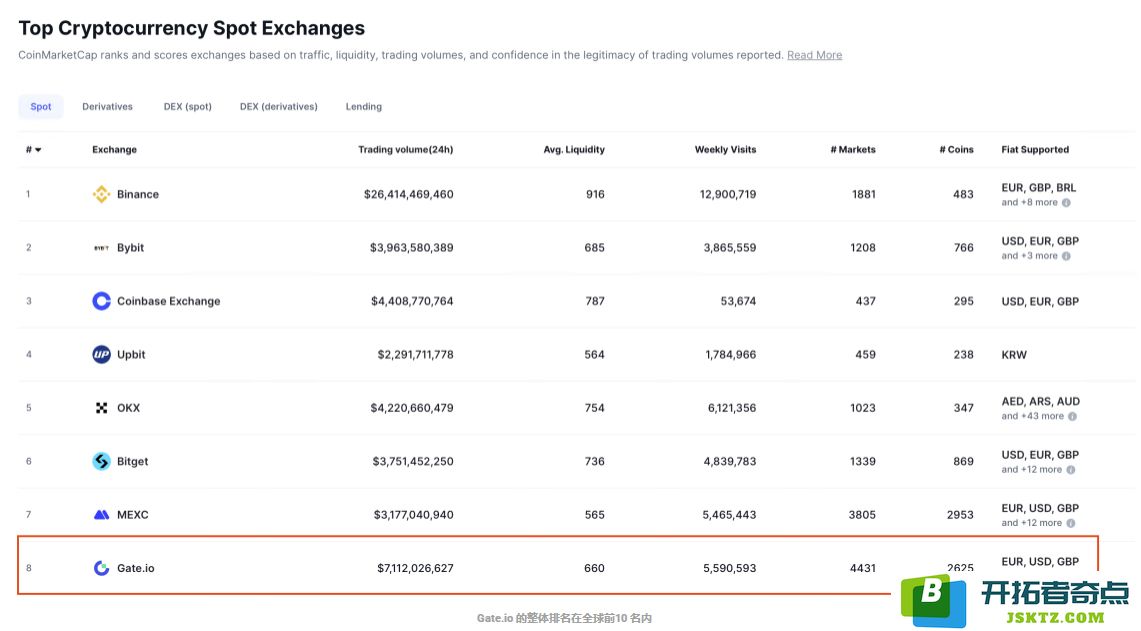
Task: Click Coinbase fiat USD, EUR, GBP
Action: point(1040,301)
